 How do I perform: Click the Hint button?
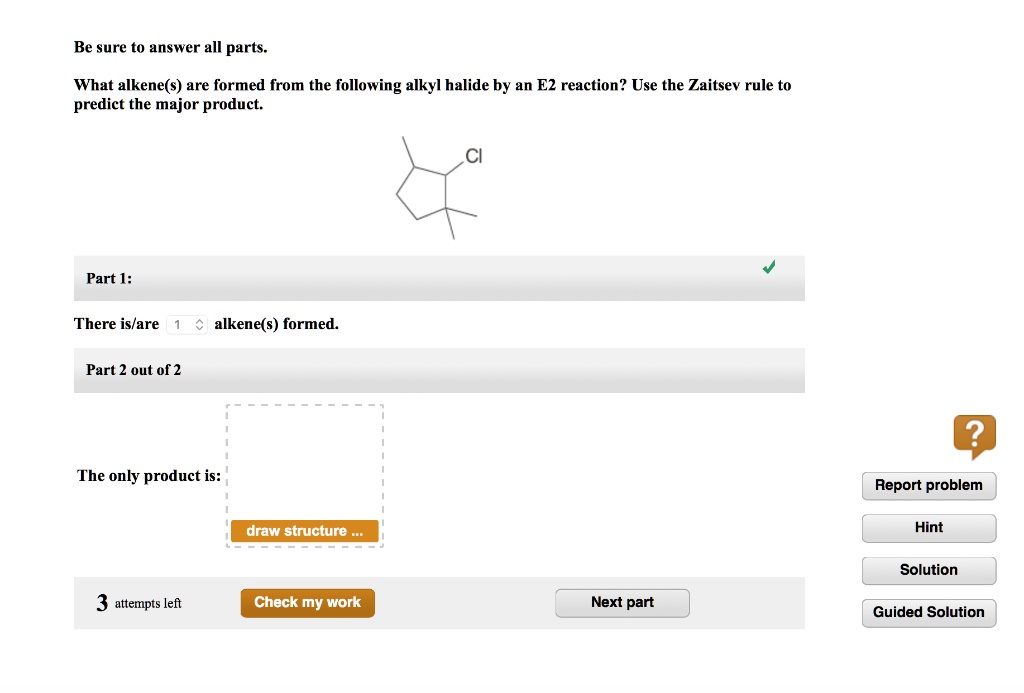[928, 528]
